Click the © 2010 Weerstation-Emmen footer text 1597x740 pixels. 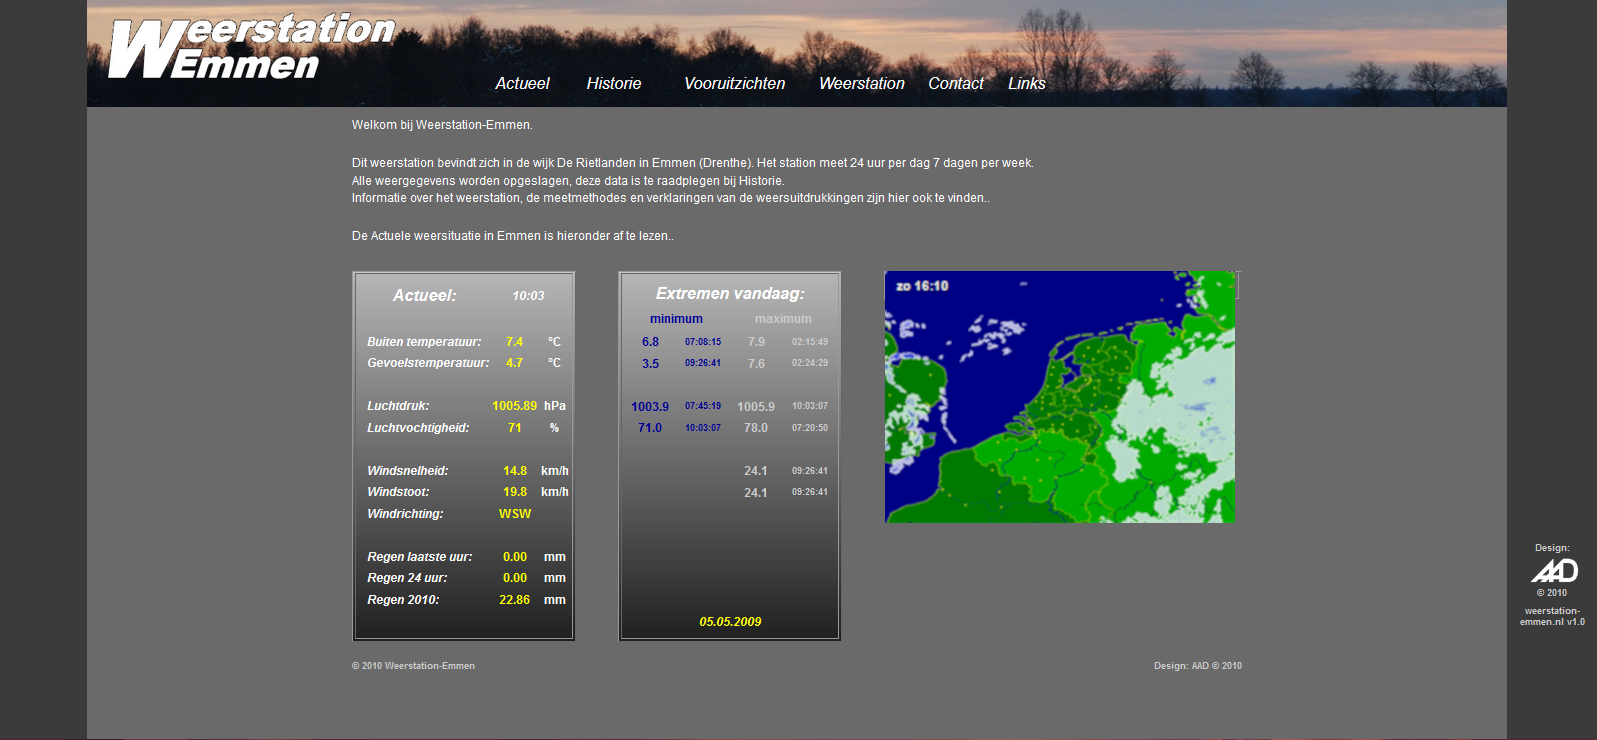(413, 666)
